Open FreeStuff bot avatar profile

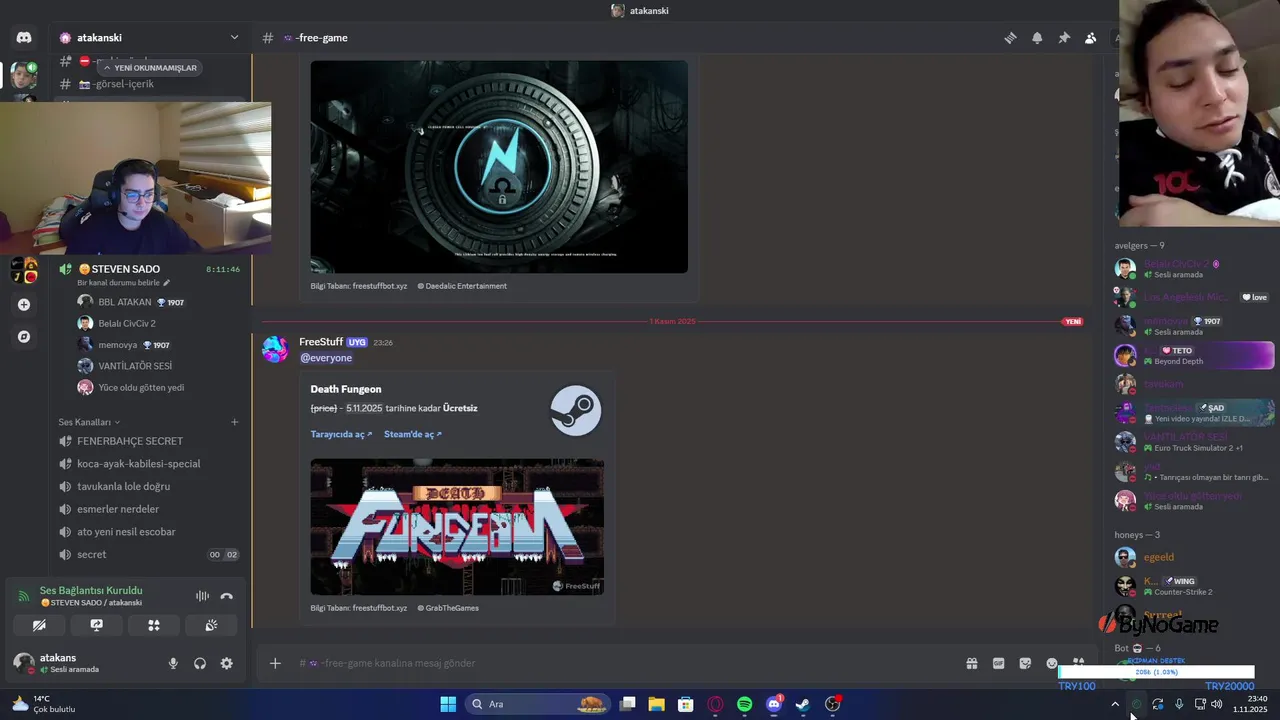pos(275,350)
